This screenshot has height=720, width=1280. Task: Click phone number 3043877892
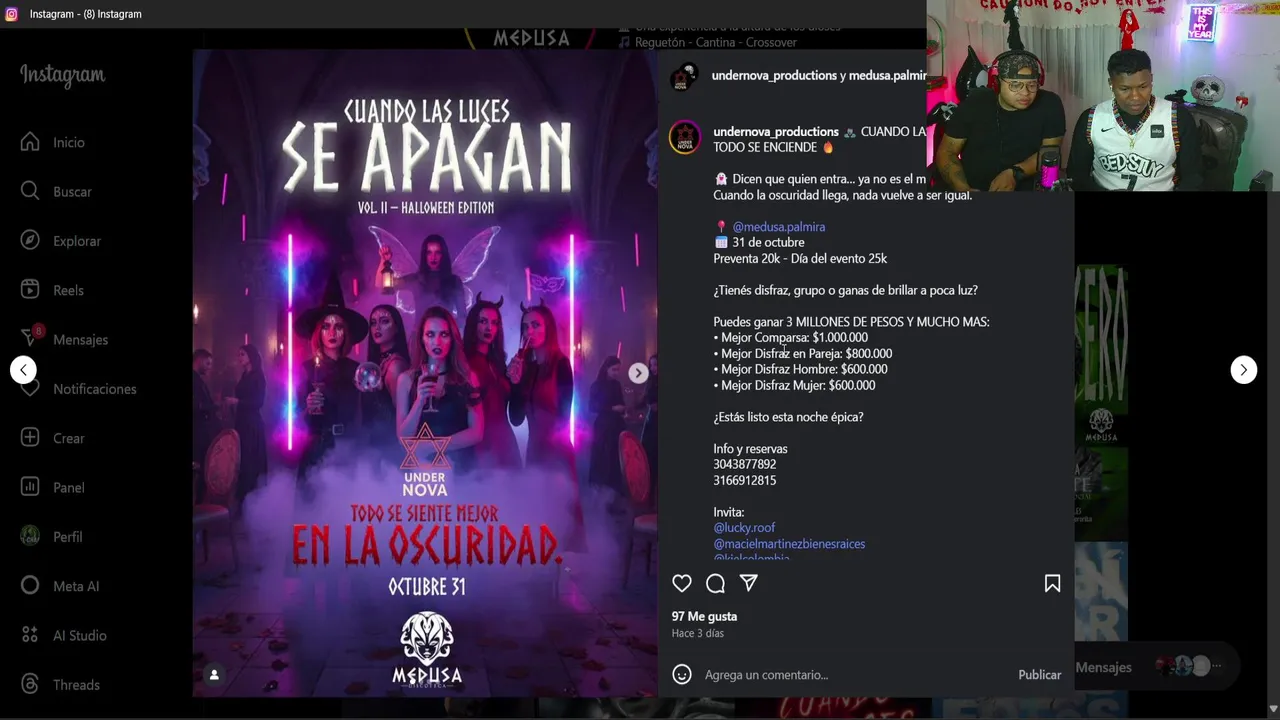click(x=744, y=464)
